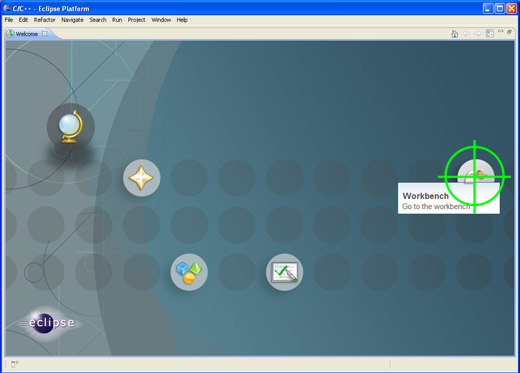Open the Help menu

click(182, 20)
